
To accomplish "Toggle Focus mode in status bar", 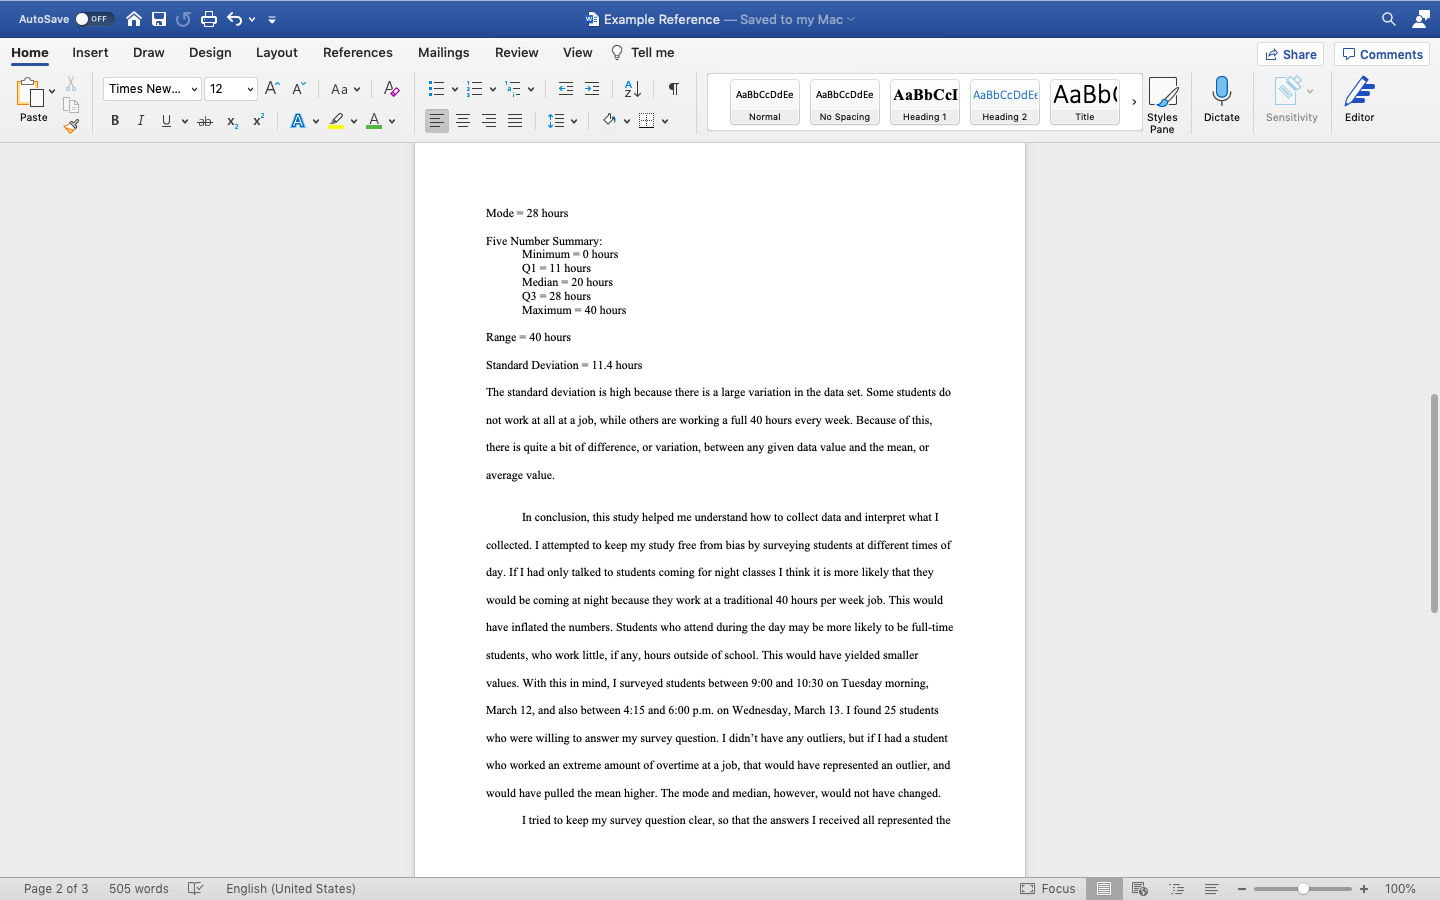I will 1048,888.
